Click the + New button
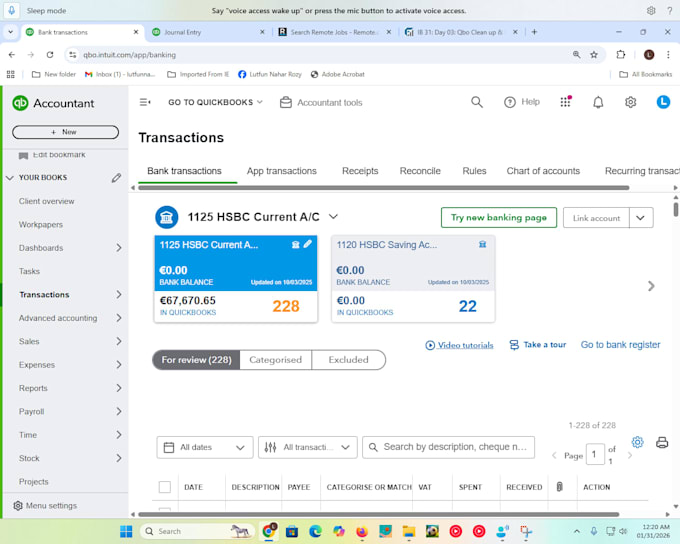The image size is (680, 544). coord(65,132)
